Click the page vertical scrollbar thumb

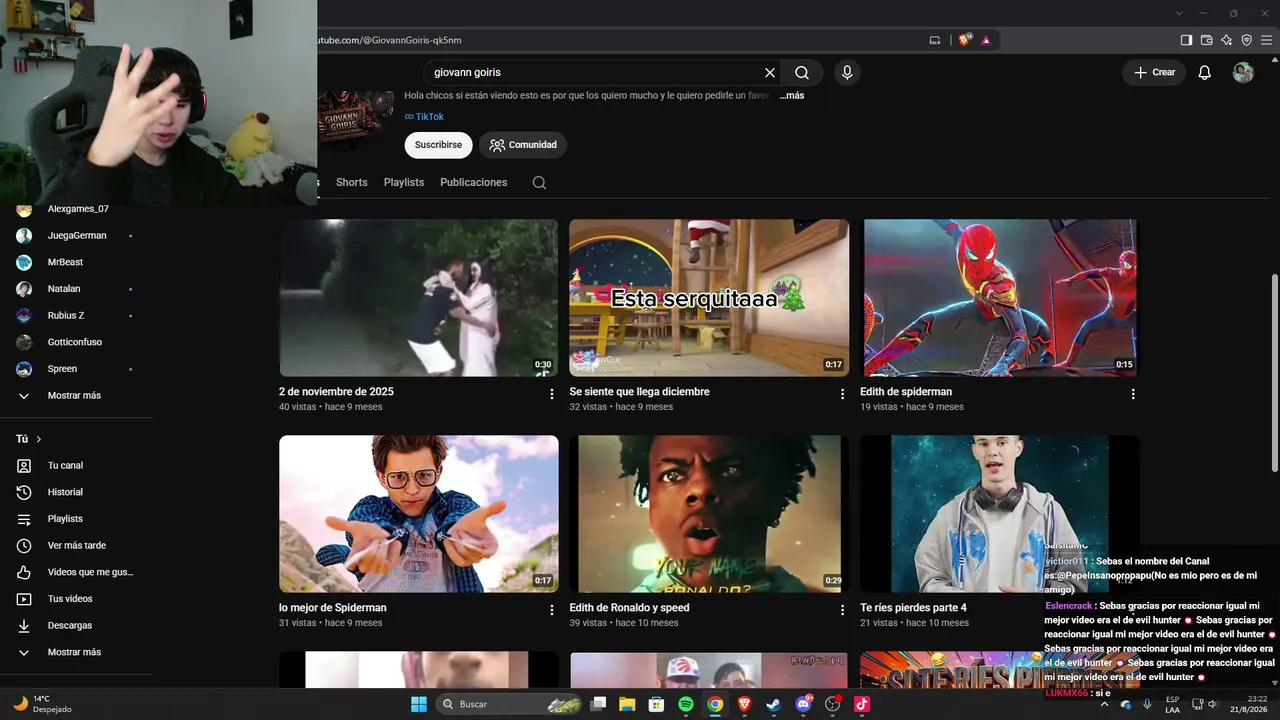point(1274,373)
